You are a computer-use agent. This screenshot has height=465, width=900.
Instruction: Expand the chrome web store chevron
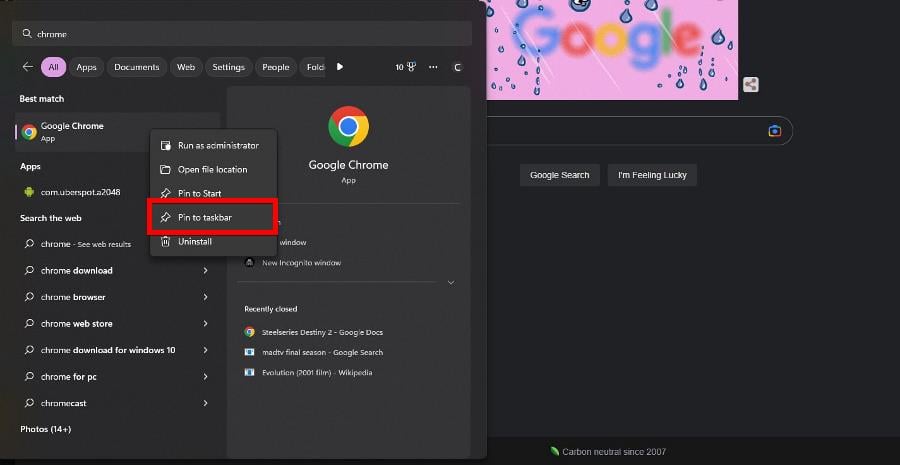point(205,324)
